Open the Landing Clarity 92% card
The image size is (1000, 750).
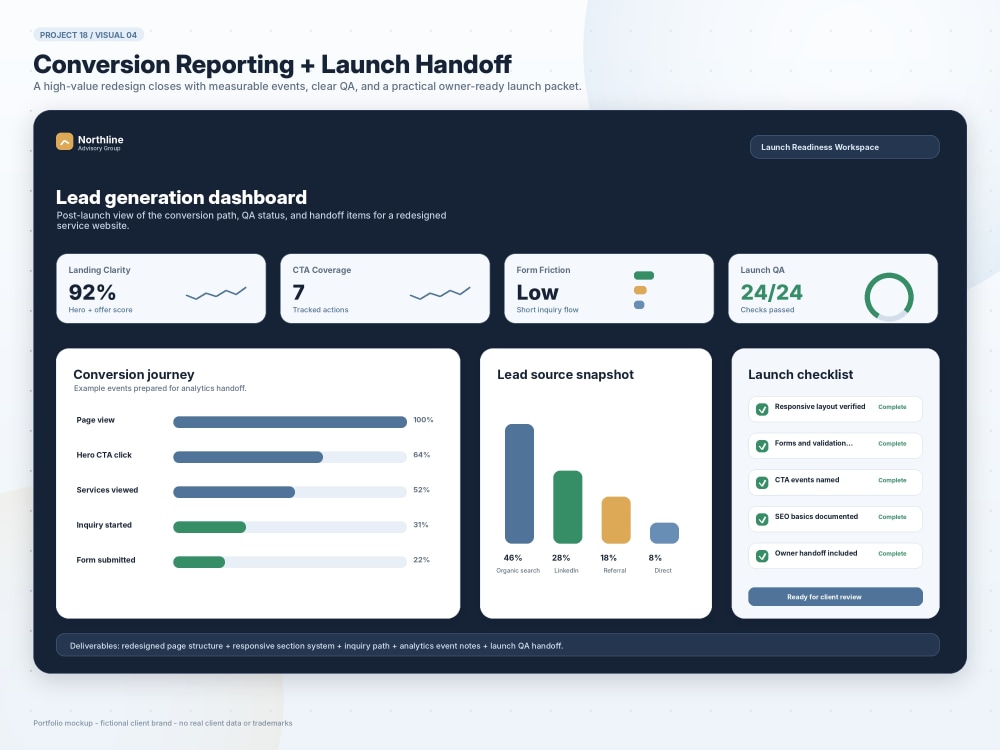tap(161, 288)
